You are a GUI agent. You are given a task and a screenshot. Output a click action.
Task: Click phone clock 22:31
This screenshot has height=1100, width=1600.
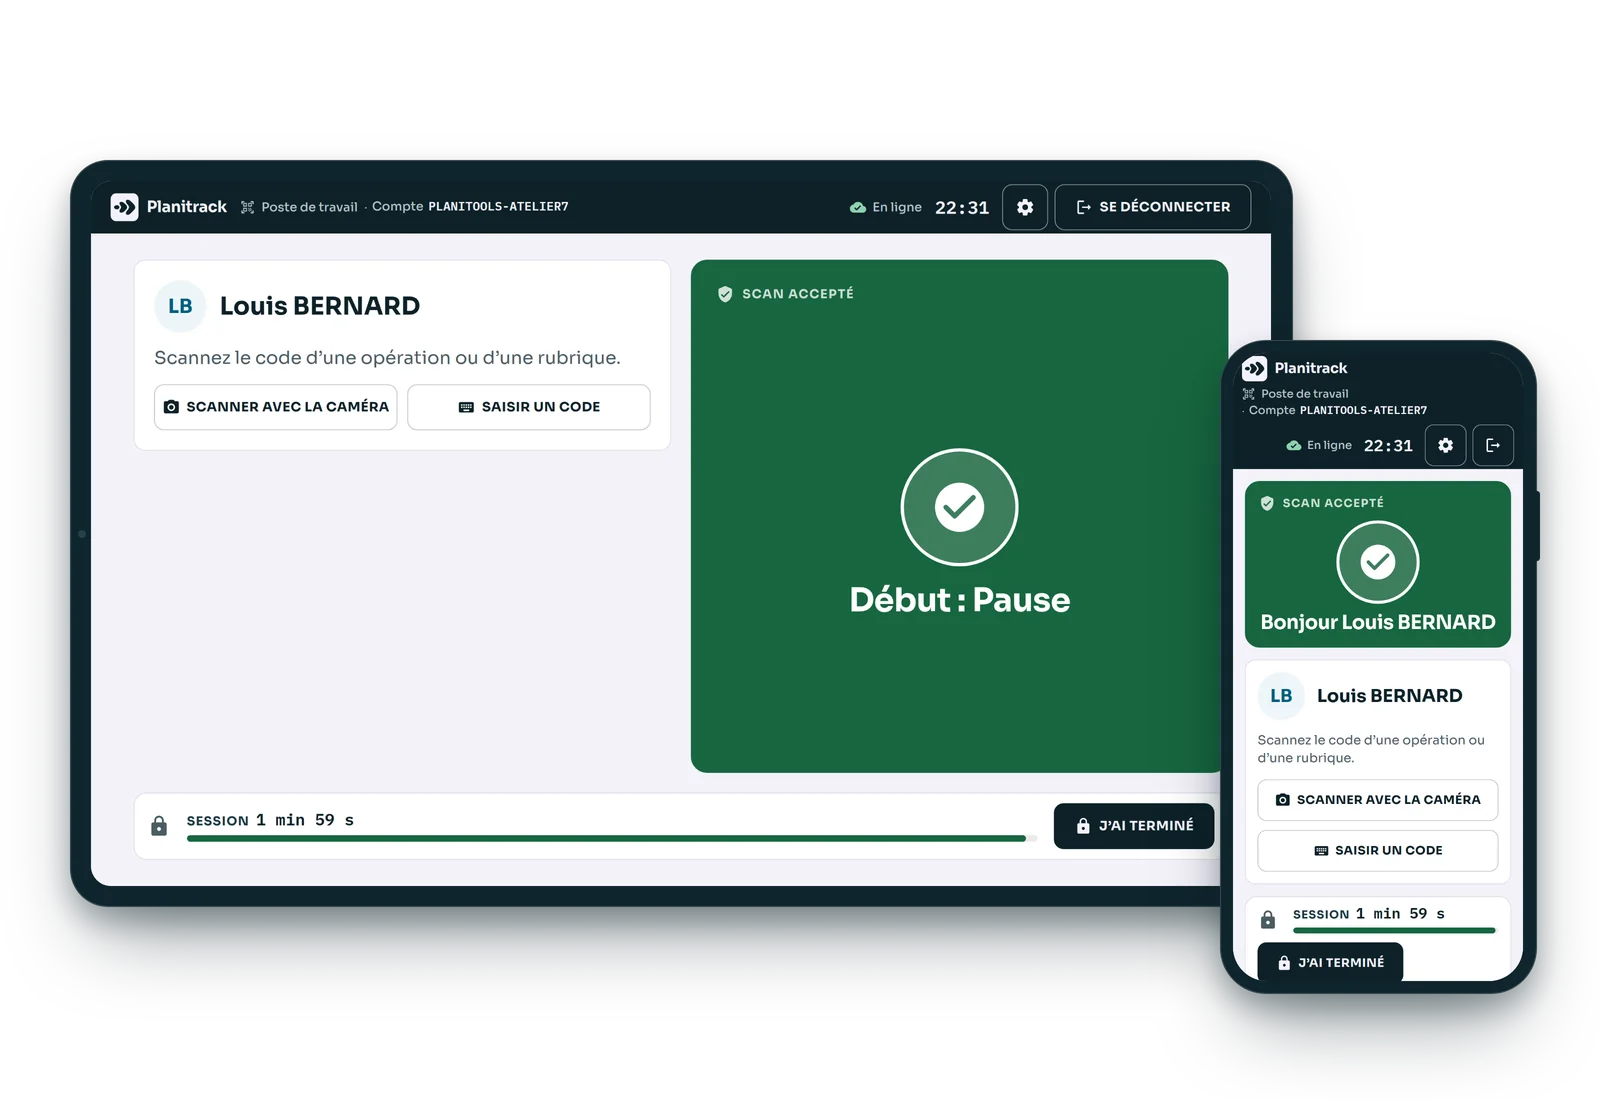click(1388, 446)
